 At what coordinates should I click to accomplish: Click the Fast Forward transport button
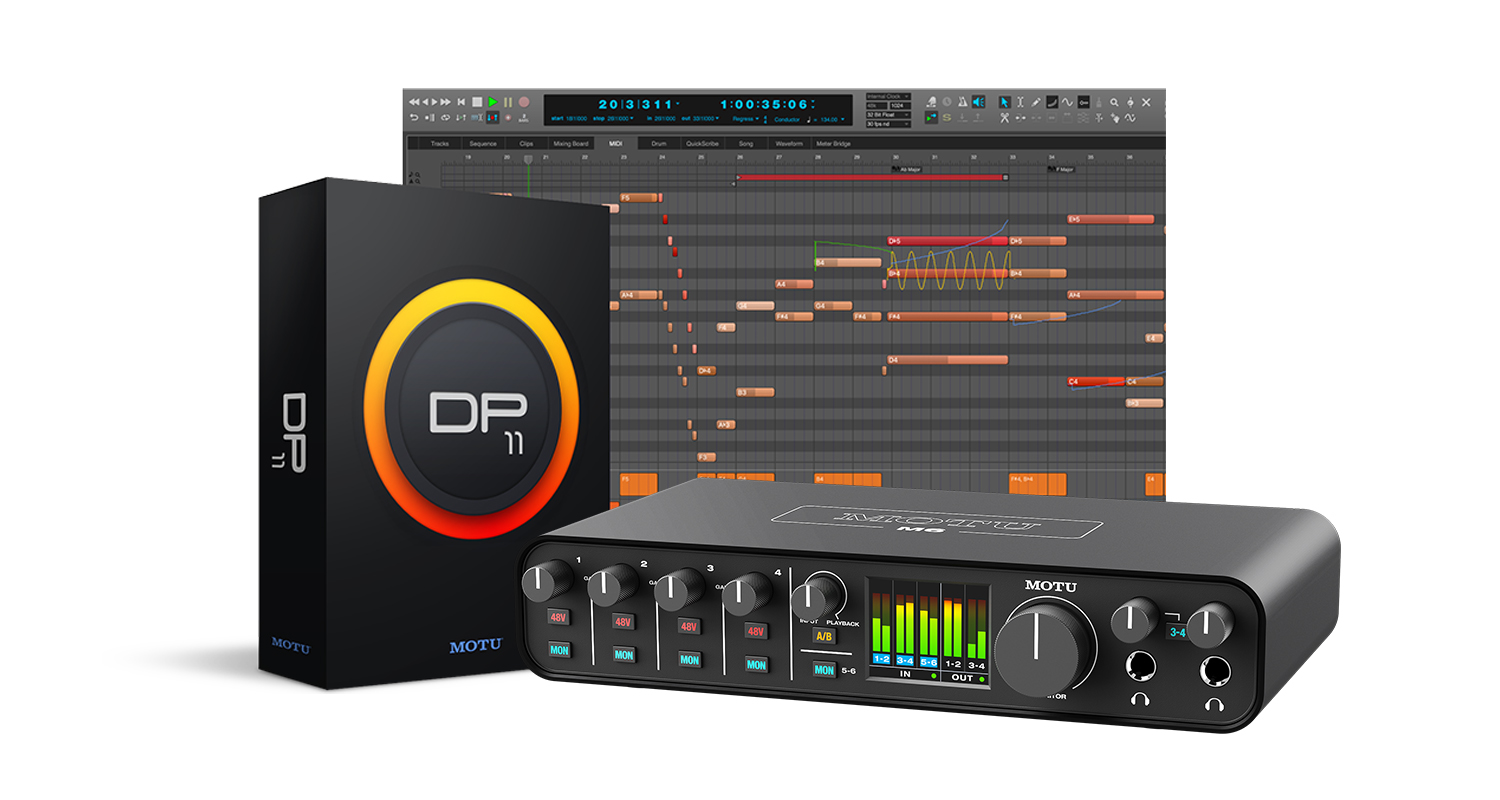click(445, 102)
